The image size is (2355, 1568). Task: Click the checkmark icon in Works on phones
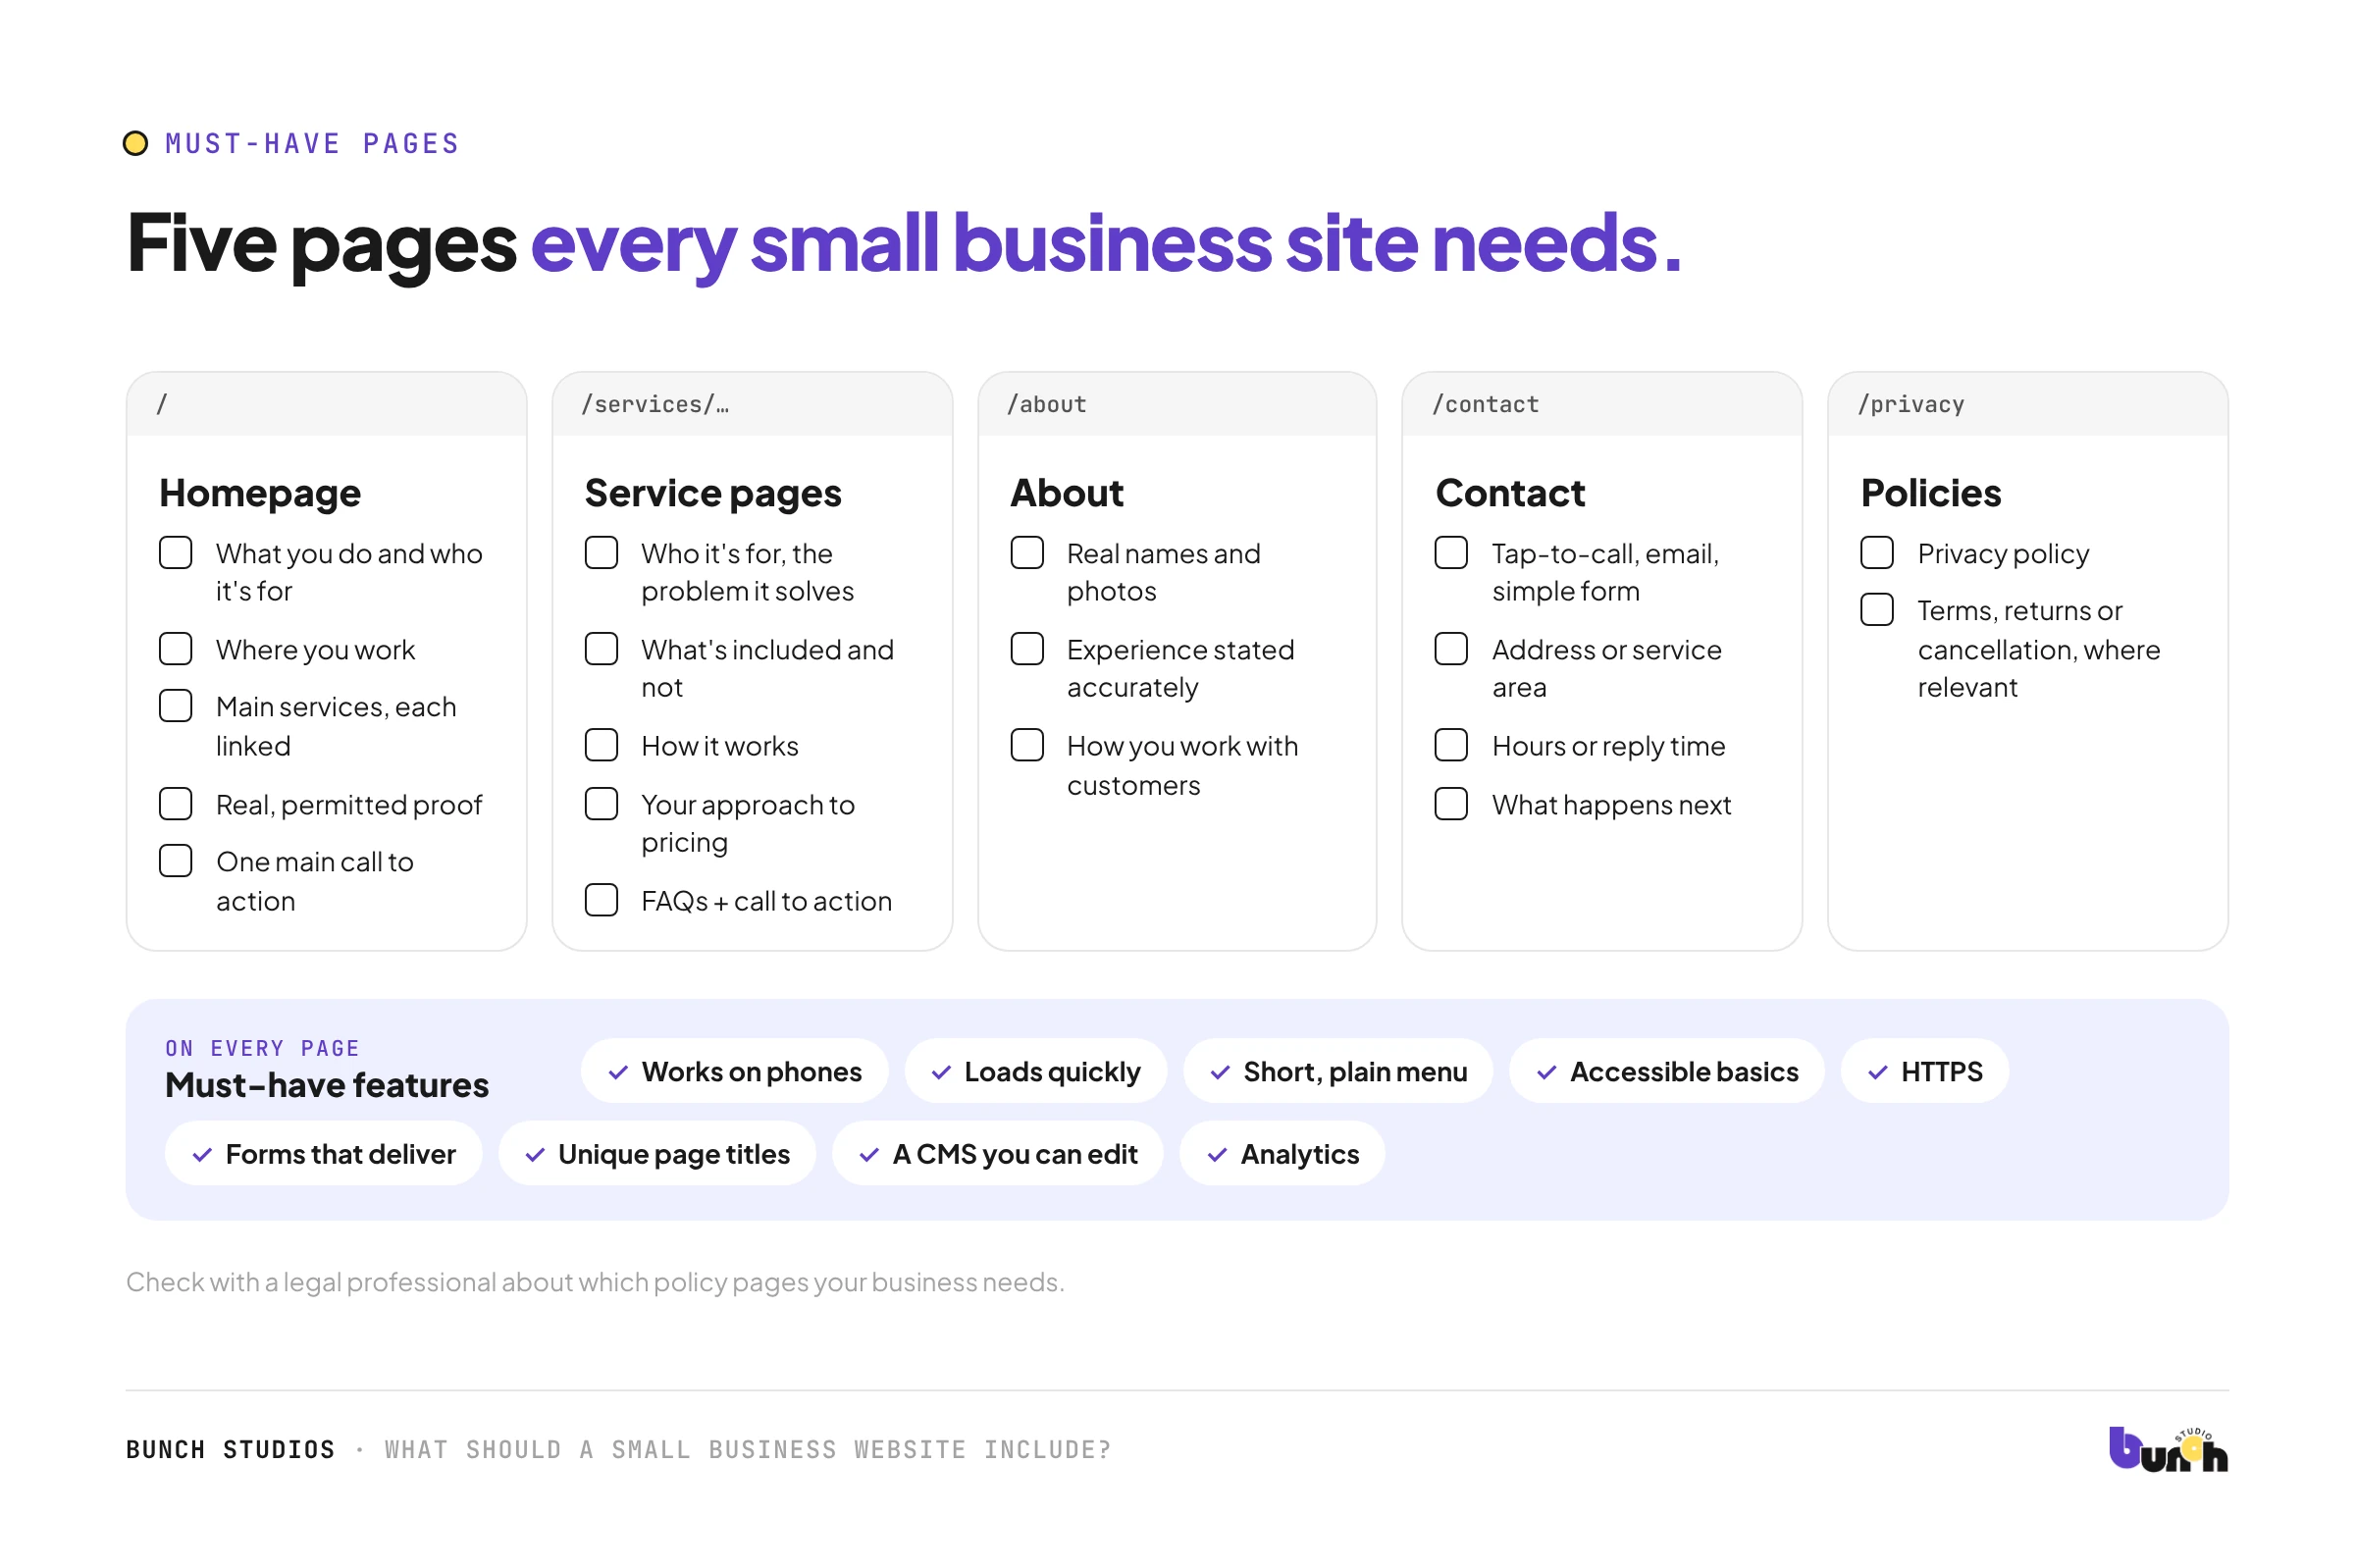pos(618,1072)
